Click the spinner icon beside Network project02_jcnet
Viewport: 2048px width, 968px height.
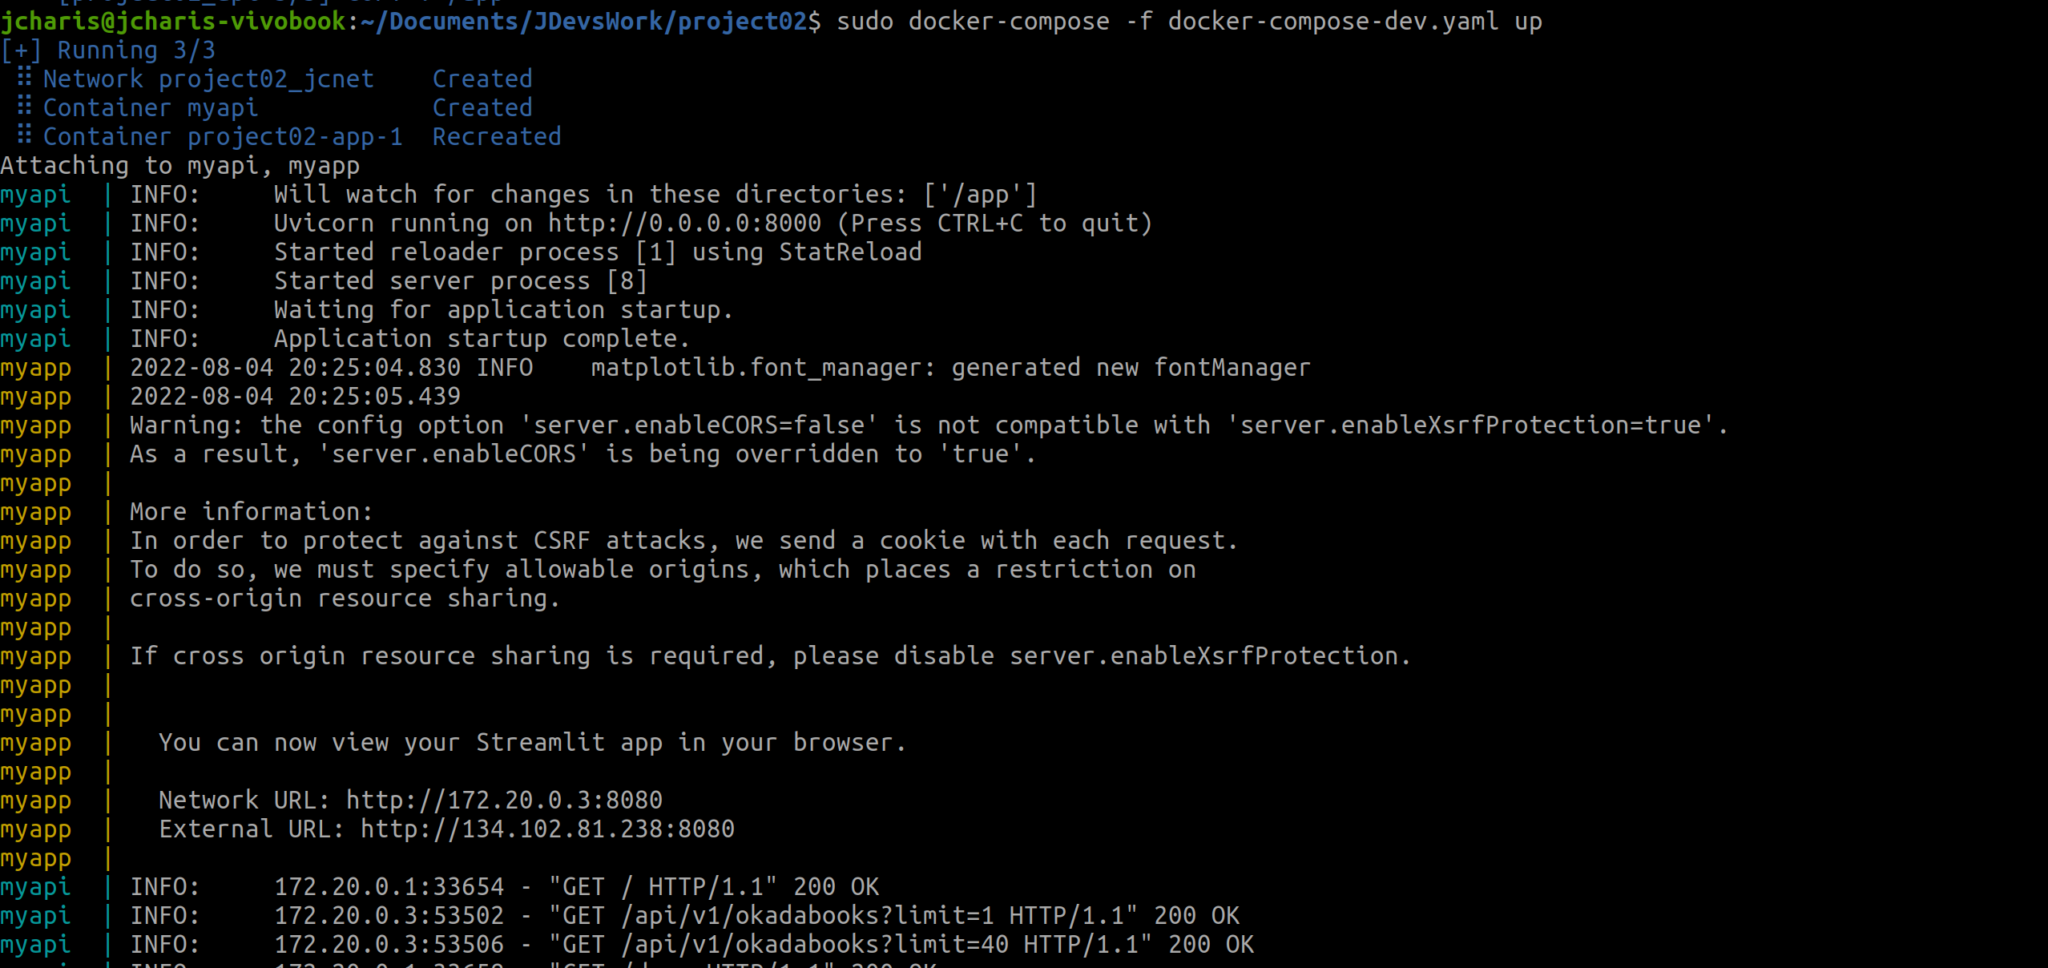[x=24, y=78]
